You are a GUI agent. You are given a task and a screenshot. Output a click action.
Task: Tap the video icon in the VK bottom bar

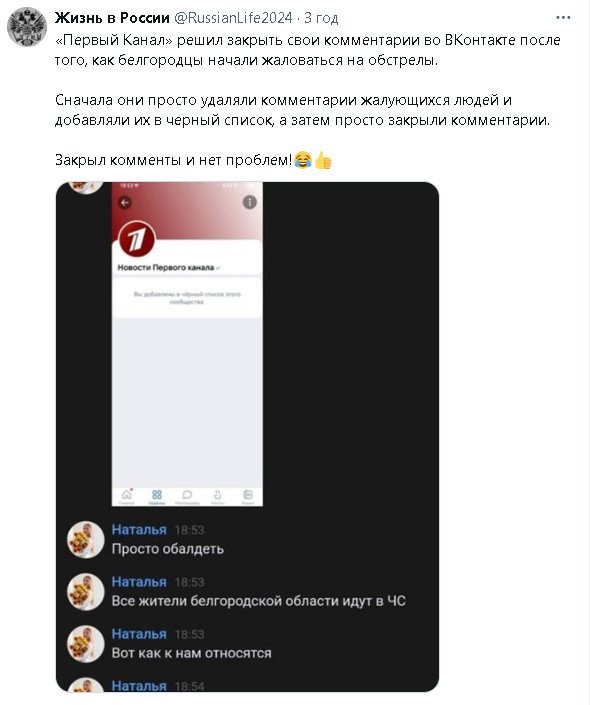tap(248, 496)
